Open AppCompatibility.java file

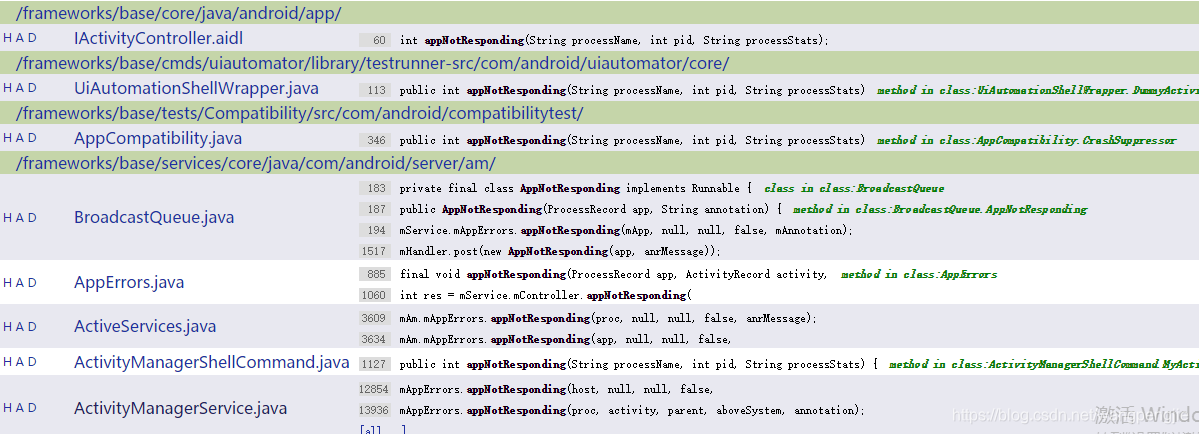[x=158, y=138]
